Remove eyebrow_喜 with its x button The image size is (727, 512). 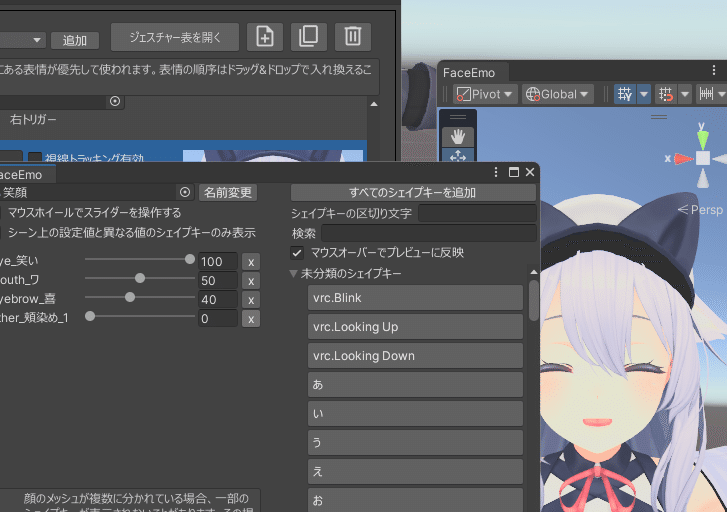(x=251, y=300)
